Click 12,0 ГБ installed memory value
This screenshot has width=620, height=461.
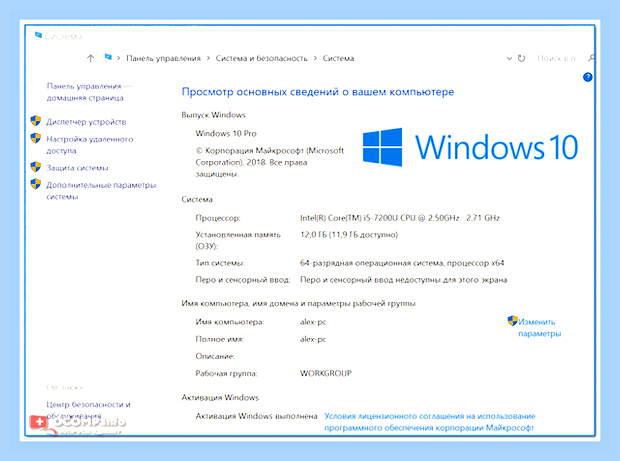pyautogui.click(x=349, y=235)
